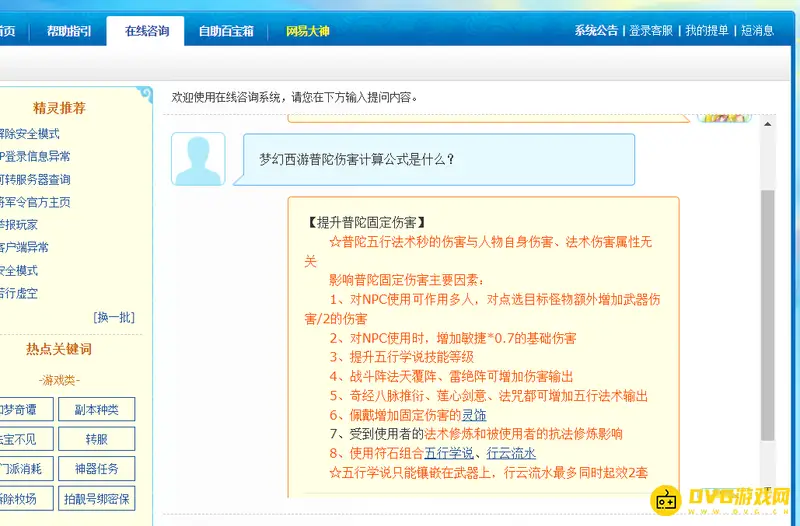Select 客户端异常 recommendation

(x=24, y=247)
